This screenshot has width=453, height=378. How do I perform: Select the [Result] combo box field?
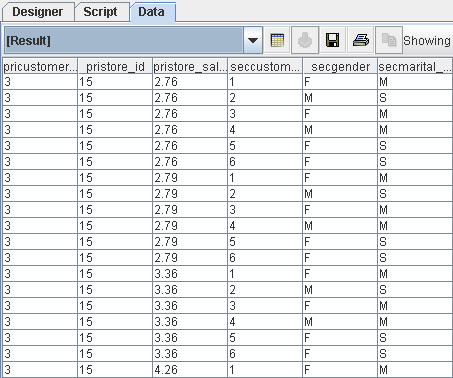[x=124, y=40]
